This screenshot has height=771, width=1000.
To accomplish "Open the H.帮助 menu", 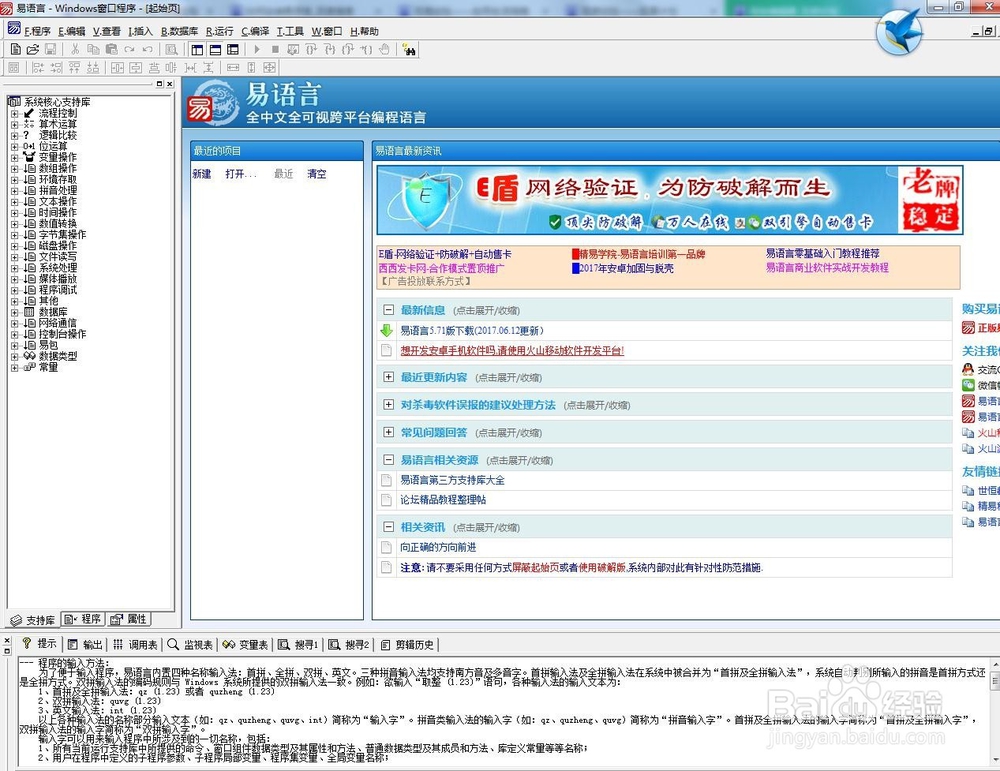I will coord(364,31).
